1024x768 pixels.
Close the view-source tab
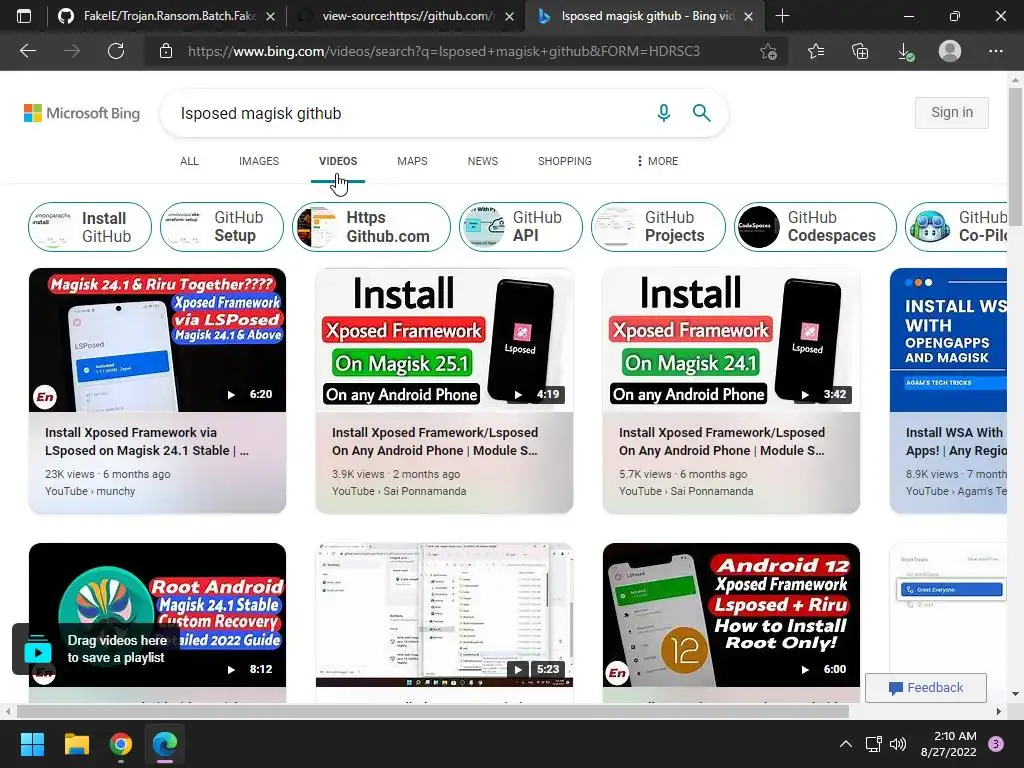(510, 17)
